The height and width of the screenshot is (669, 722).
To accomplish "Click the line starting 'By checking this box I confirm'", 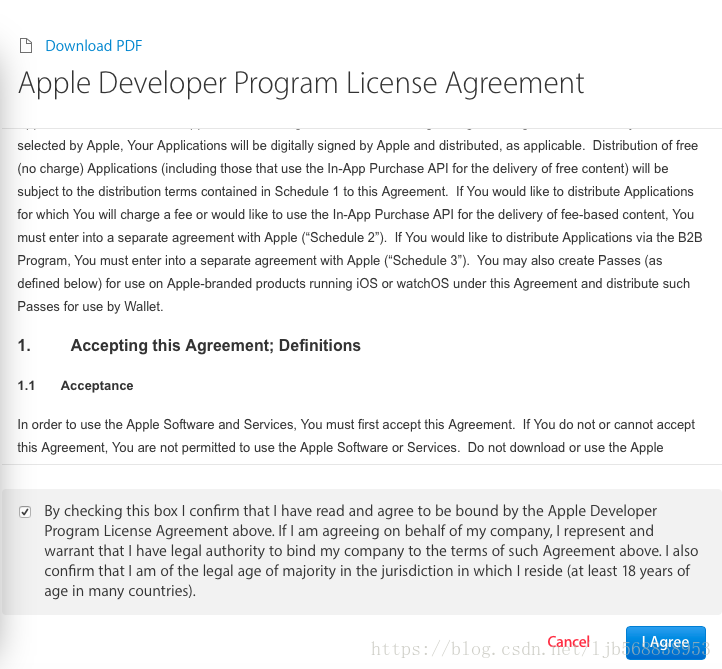I will [350, 511].
